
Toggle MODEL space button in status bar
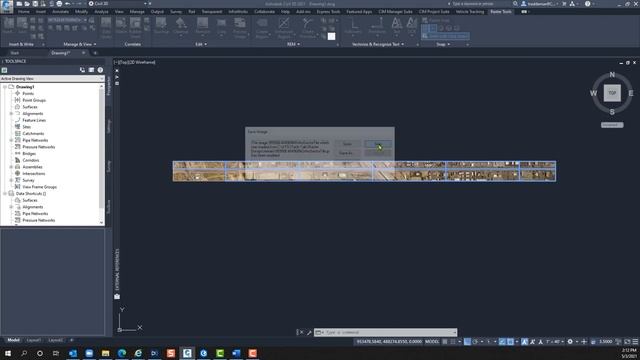point(432,342)
